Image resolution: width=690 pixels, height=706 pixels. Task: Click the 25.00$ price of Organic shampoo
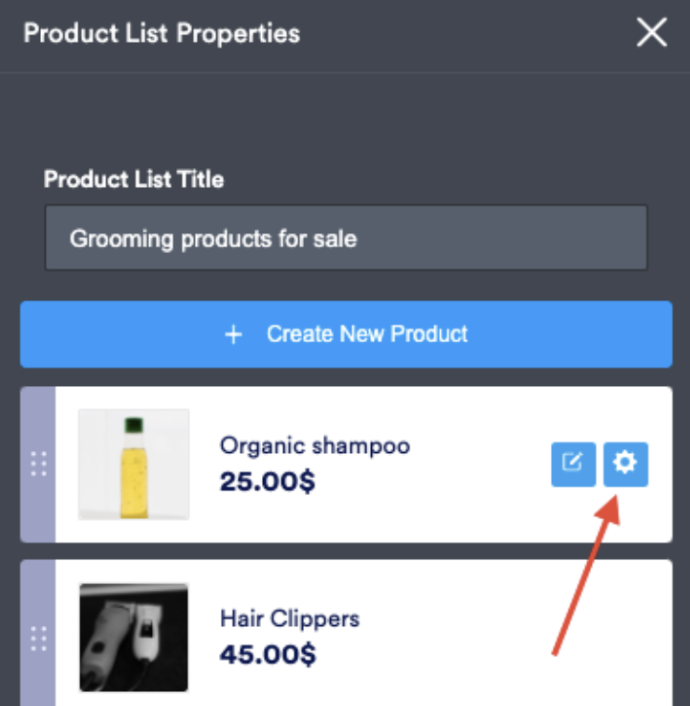coord(267,482)
